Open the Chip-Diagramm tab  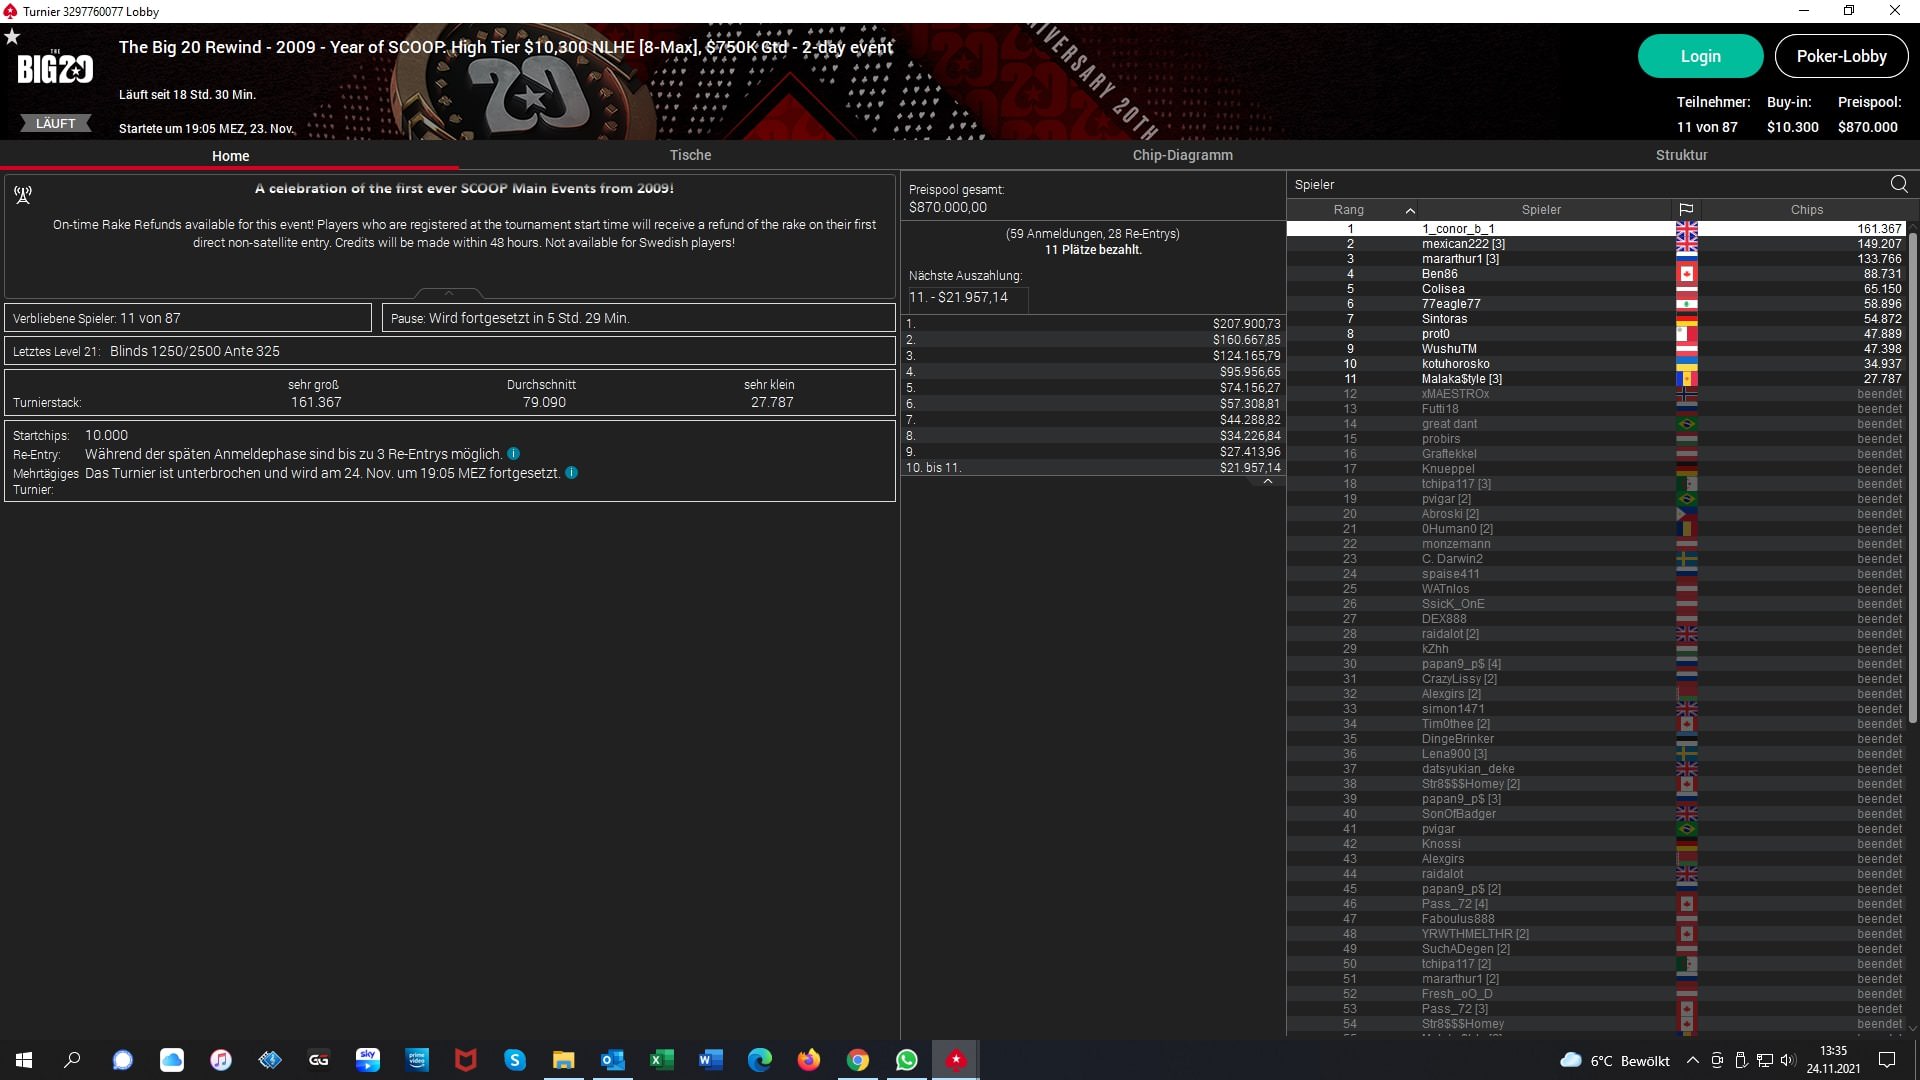1182,155
